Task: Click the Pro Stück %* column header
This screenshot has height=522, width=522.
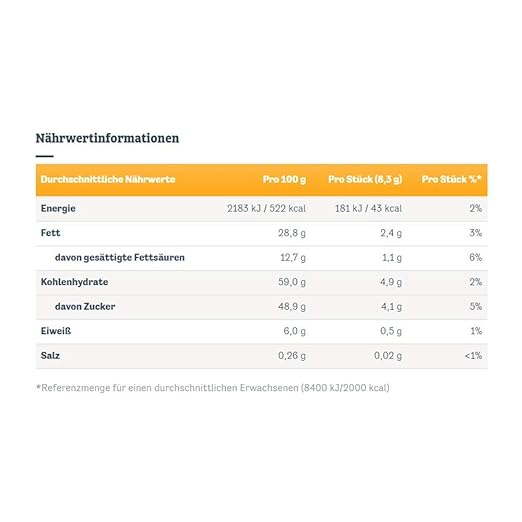Action: coord(452,179)
